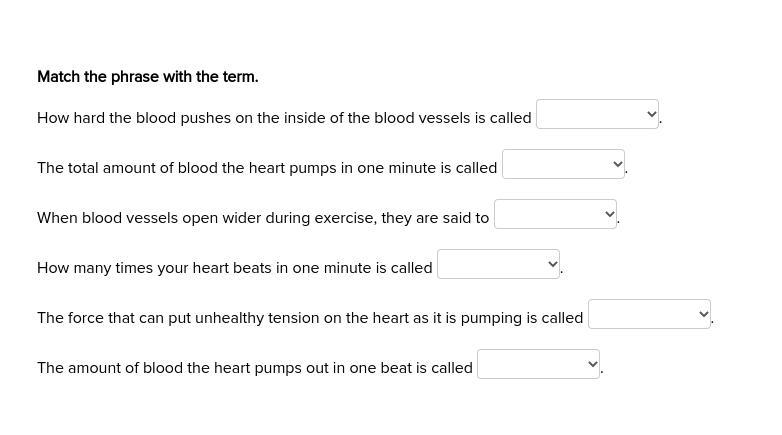Screen dimensions: 782x435
Task: Click chevron arrow on the sixth question's dropdown
Action: pyautogui.click(x=593, y=365)
